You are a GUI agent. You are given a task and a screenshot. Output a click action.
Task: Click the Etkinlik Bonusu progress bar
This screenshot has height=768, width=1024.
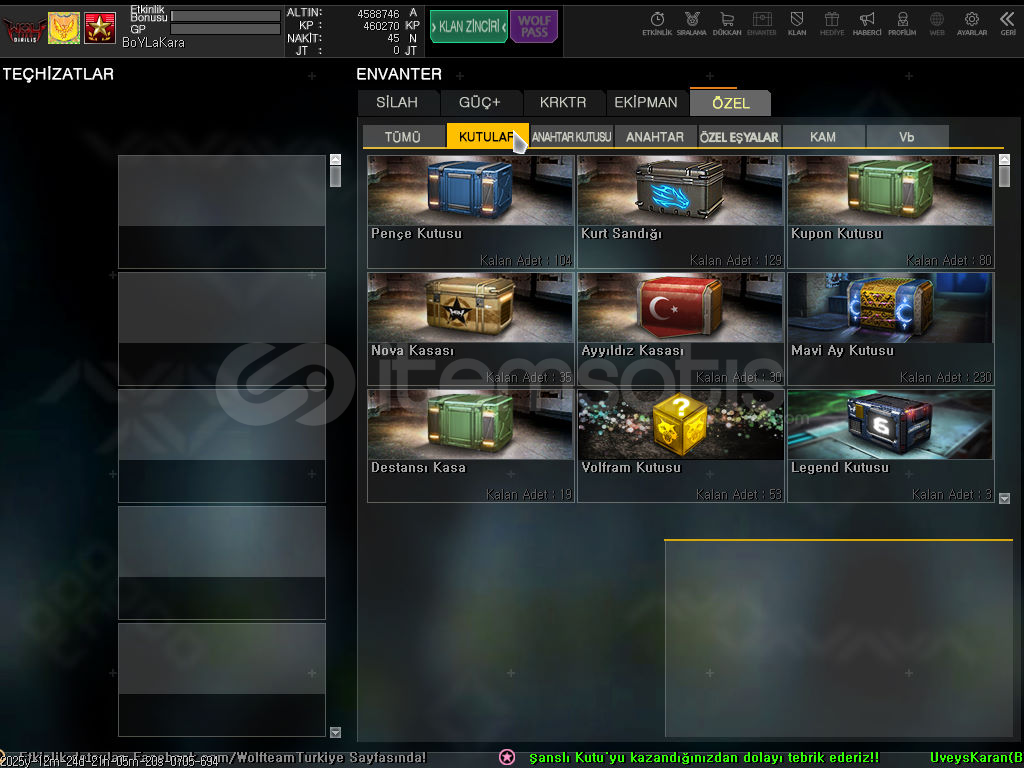[225, 16]
